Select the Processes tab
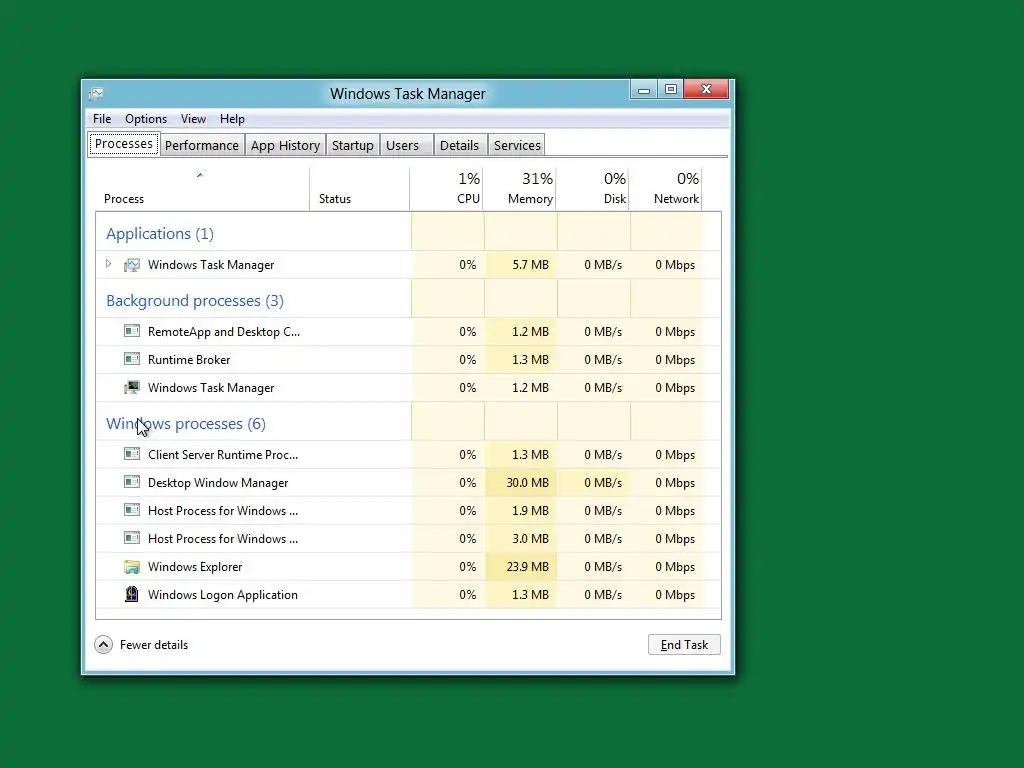This screenshot has width=1024, height=768. click(123, 144)
